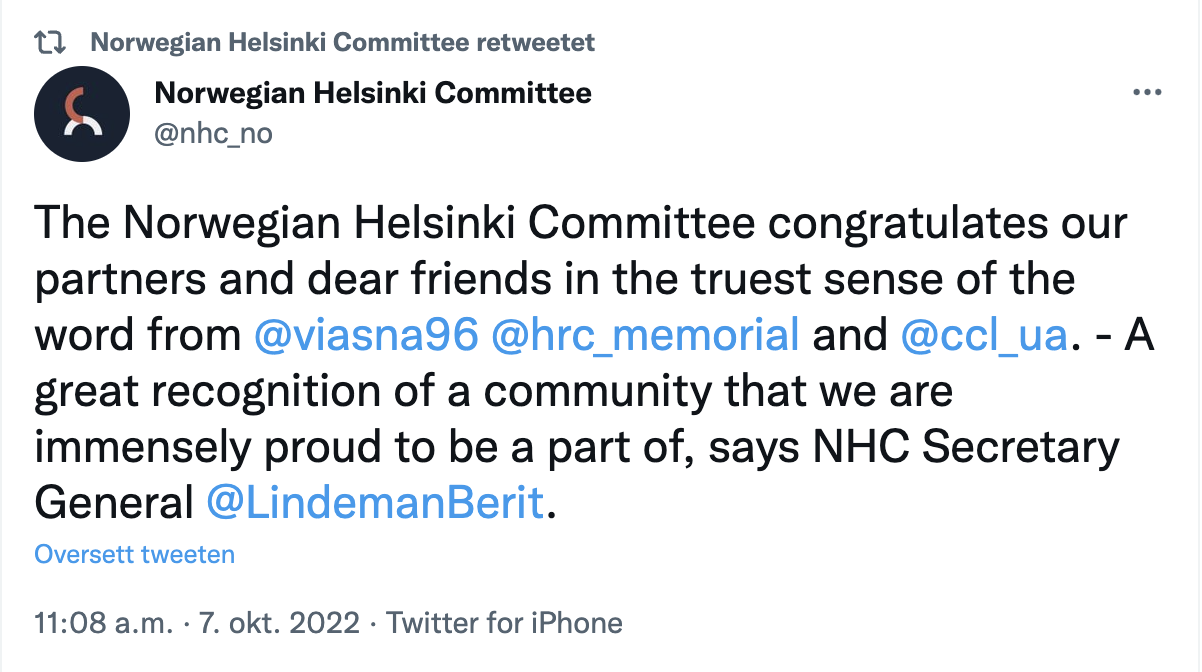
Task: Open the @LindemanBerit mention
Action: (x=374, y=503)
